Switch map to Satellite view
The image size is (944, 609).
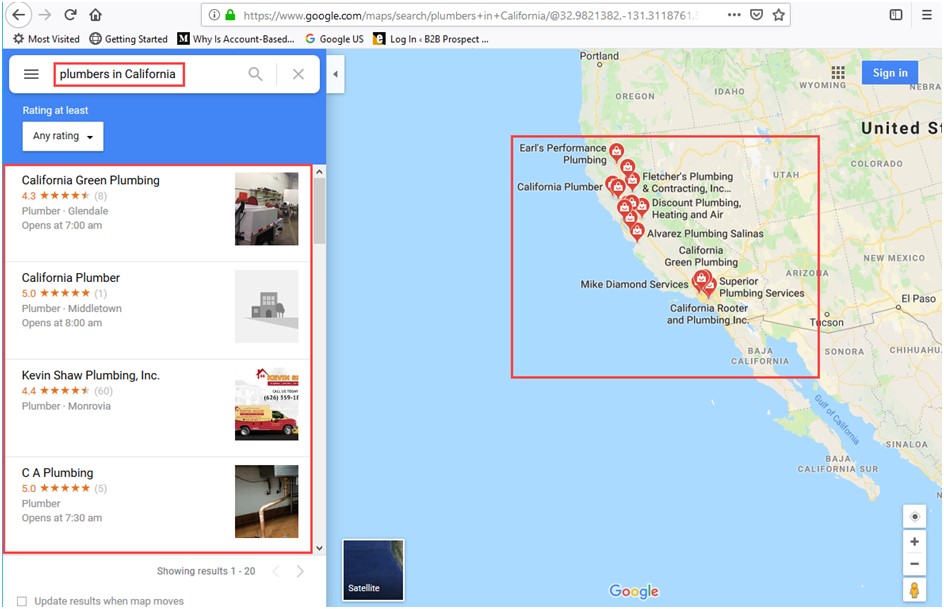pos(373,570)
